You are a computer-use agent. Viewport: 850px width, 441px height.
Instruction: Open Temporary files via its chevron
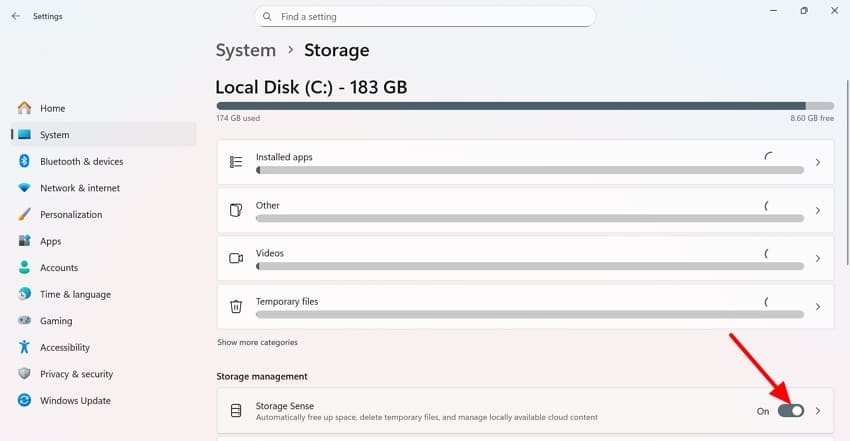[x=817, y=307]
